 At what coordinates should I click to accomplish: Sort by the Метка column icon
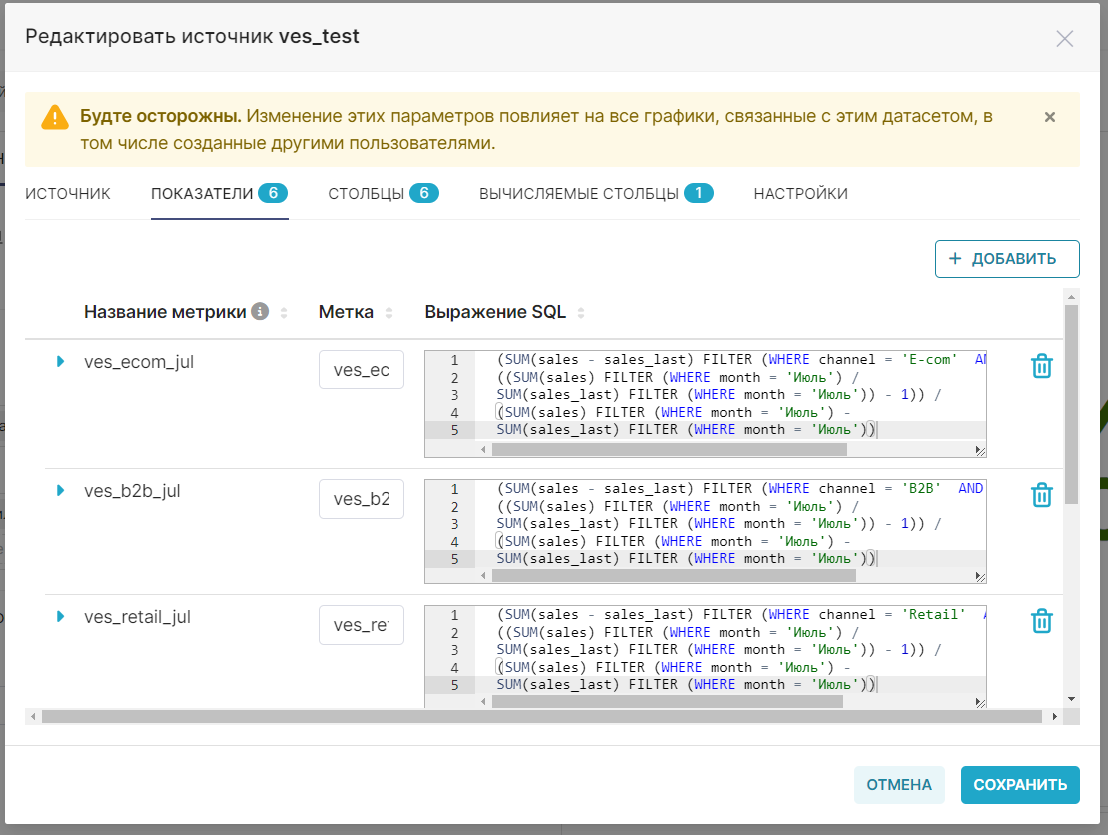pos(390,312)
